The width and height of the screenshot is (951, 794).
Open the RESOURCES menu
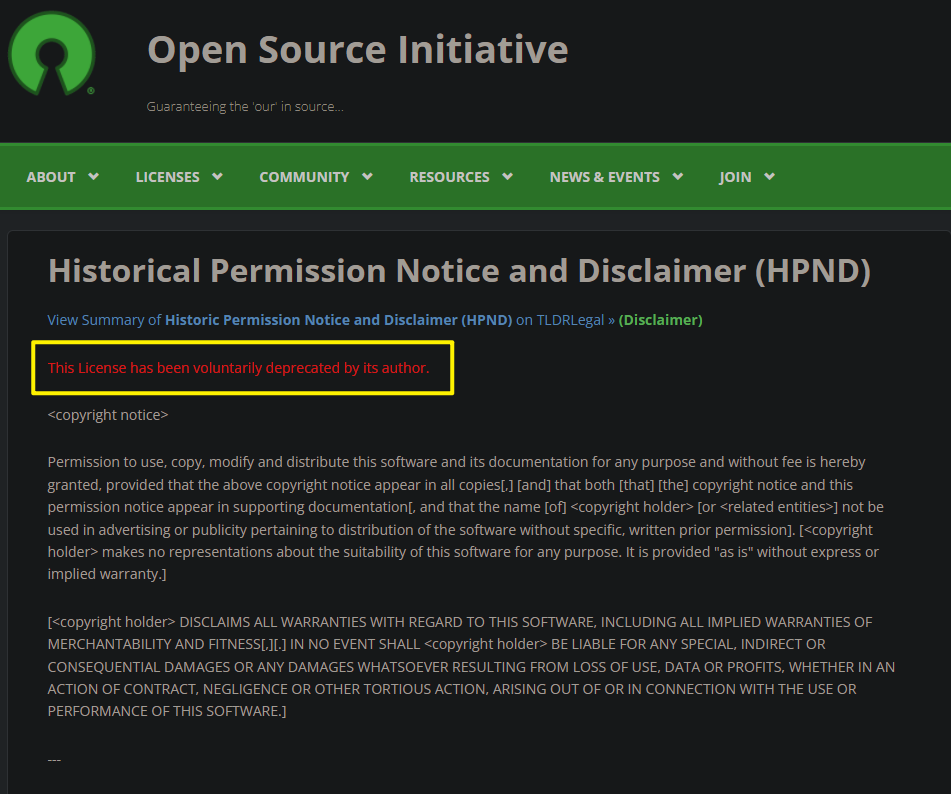(x=449, y=176)
